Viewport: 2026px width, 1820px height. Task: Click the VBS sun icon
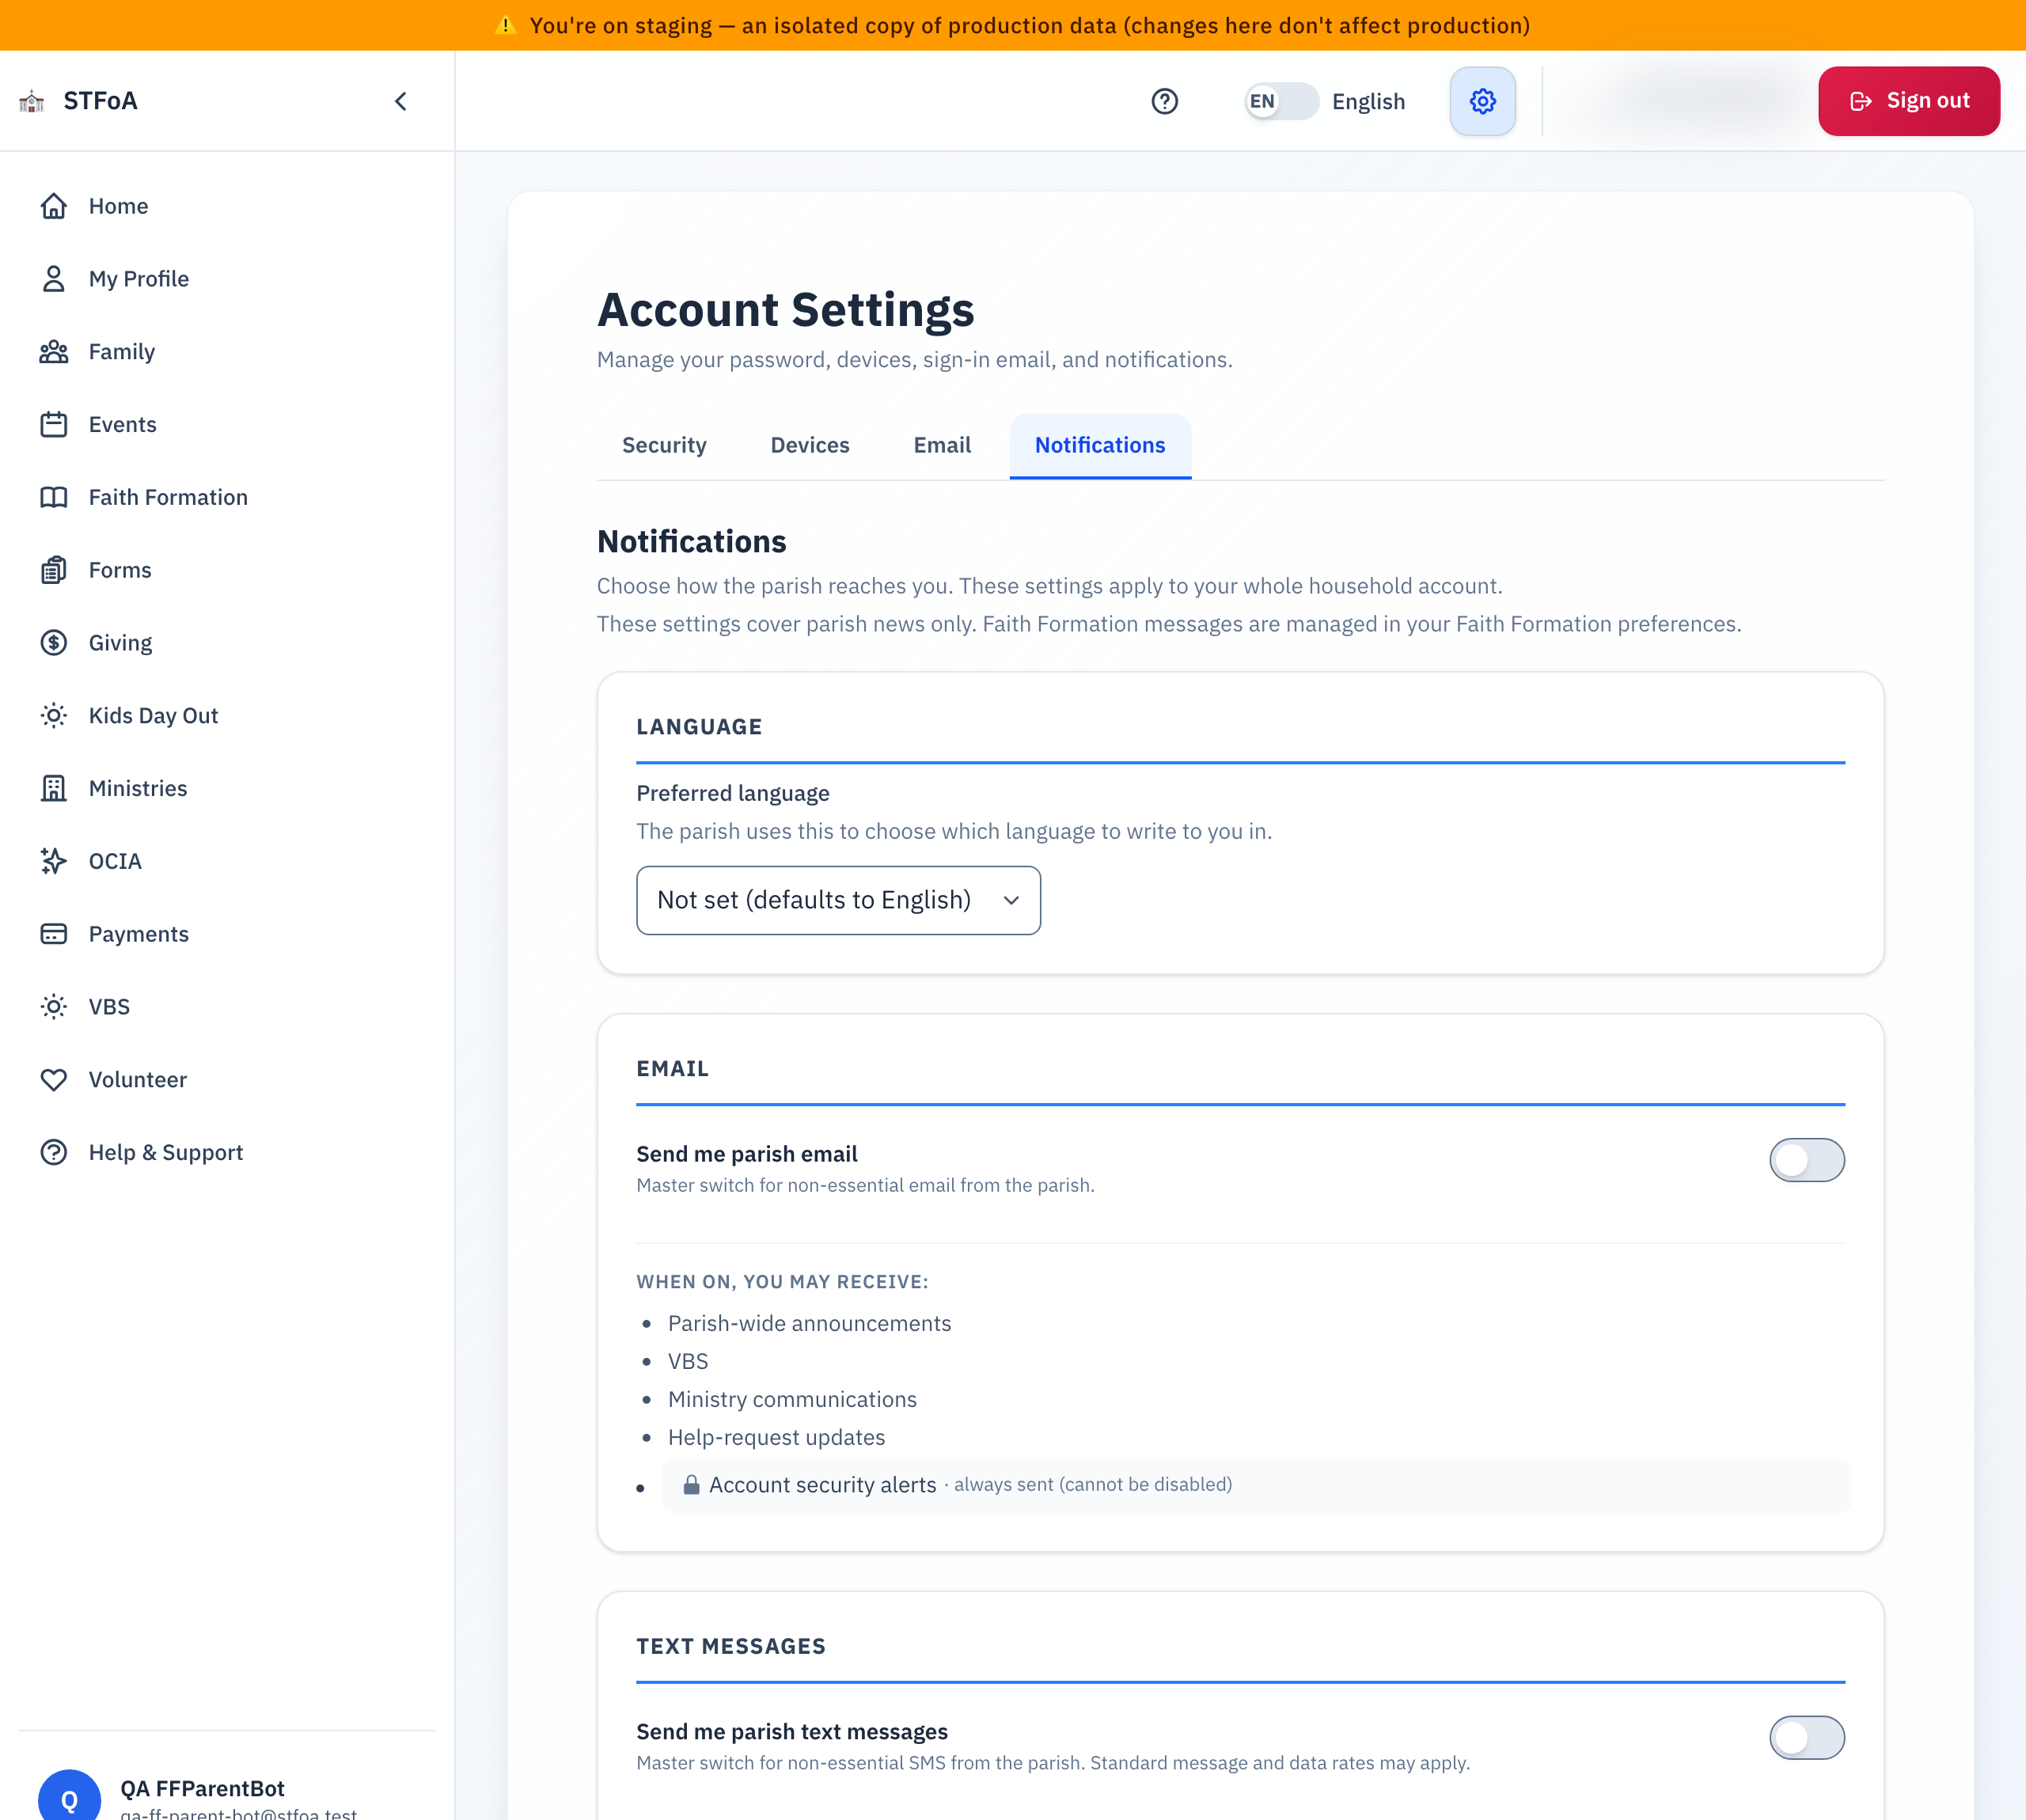pyautogui.click(x=54, y=1007)
